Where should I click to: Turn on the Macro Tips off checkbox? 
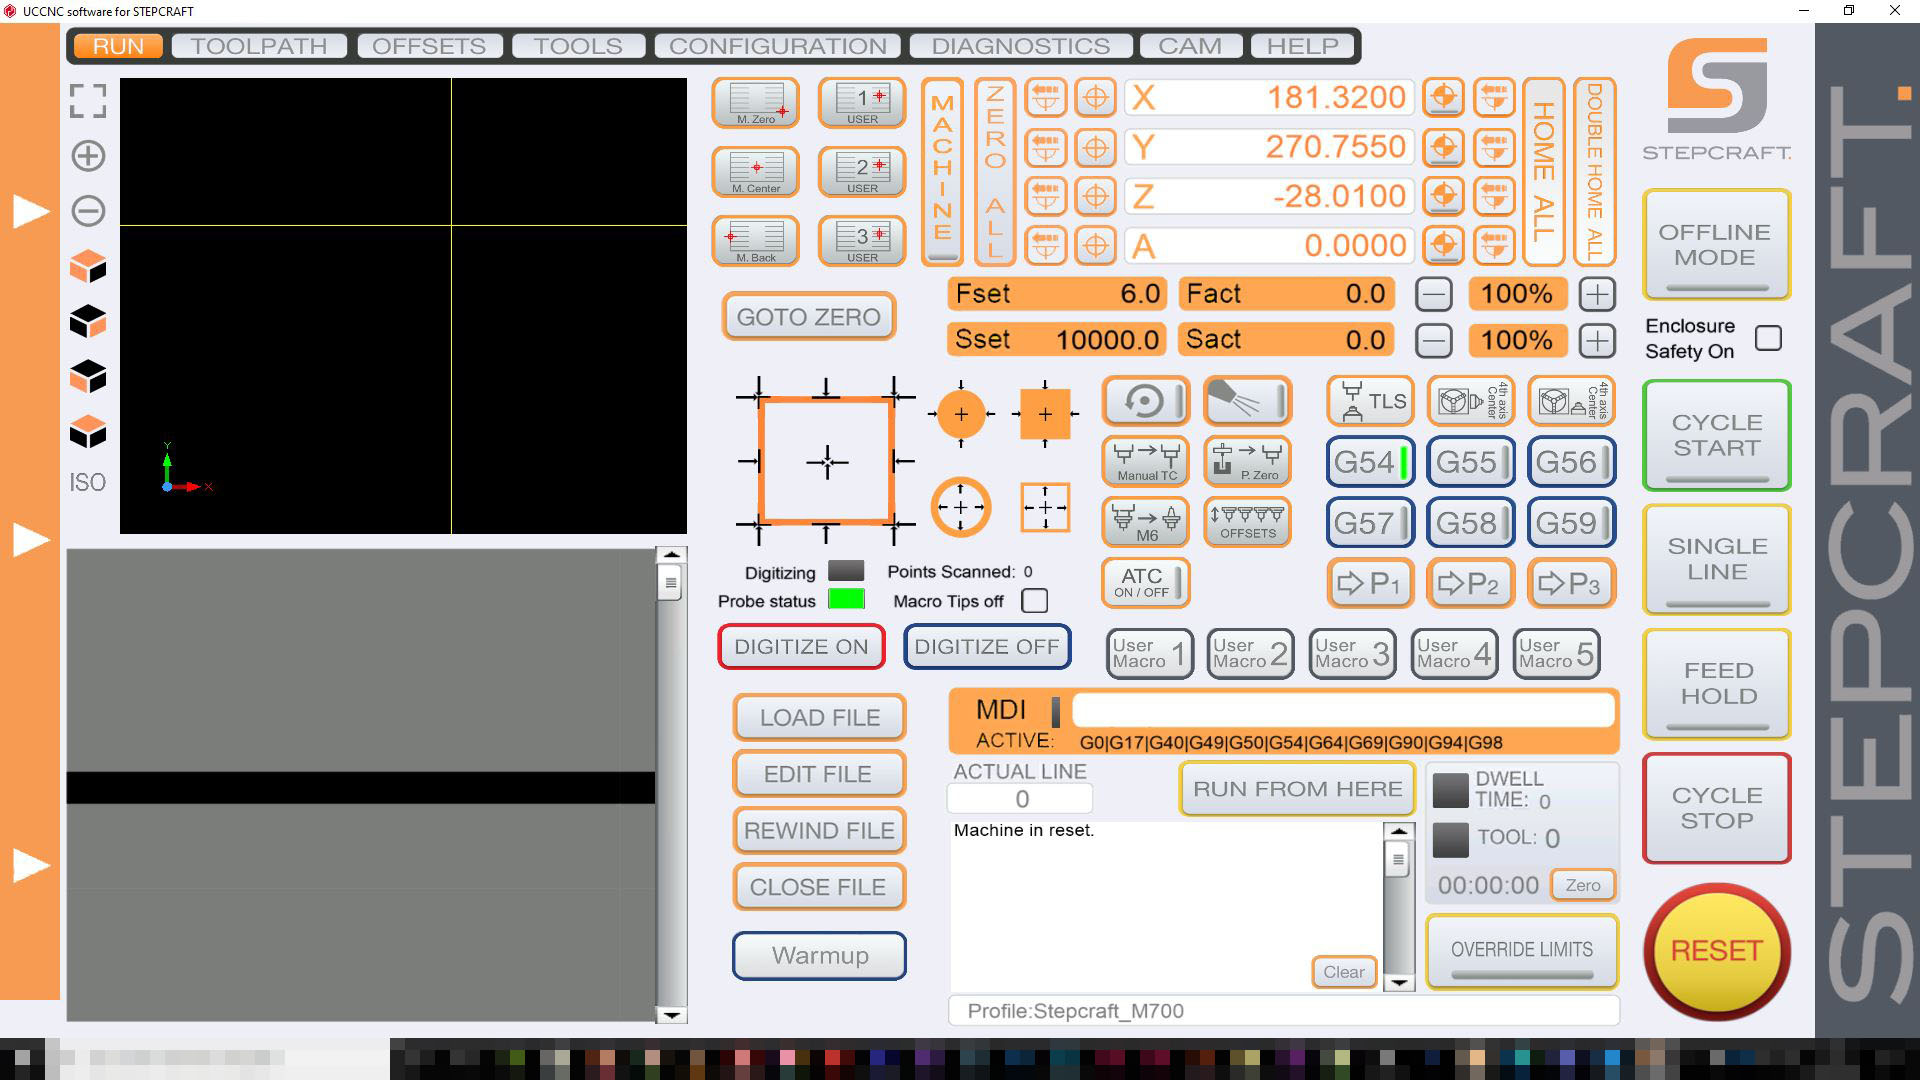[x=1035, y=600]
